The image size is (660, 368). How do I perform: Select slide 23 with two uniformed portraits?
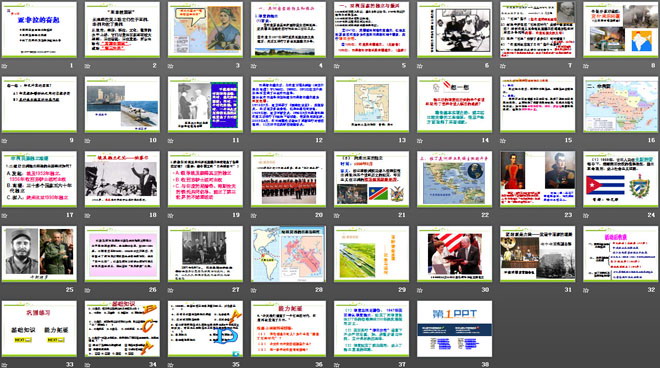[x=538, y=179]
